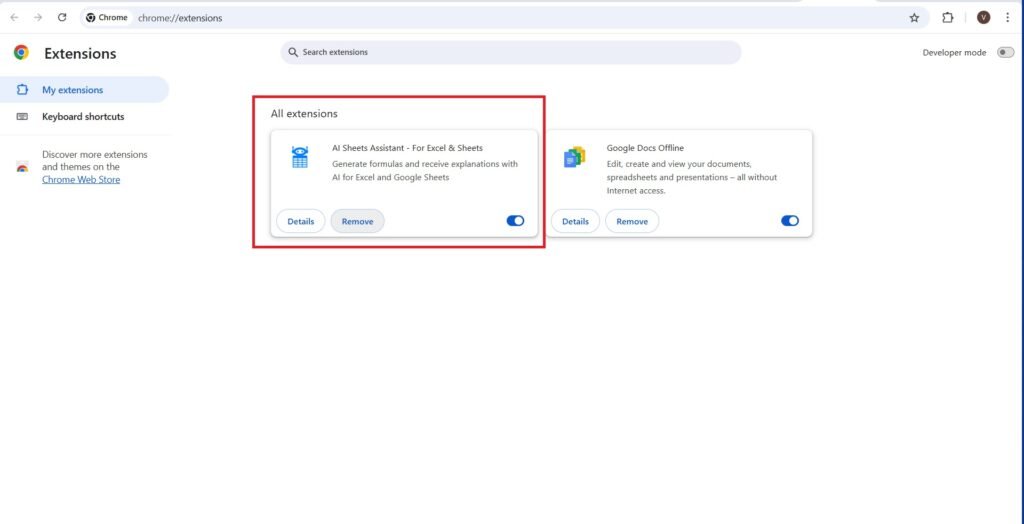Open the Extensions puzzle icon in toolbar
Viewport: 1024px width, 524px height.
tap(948, 18)
